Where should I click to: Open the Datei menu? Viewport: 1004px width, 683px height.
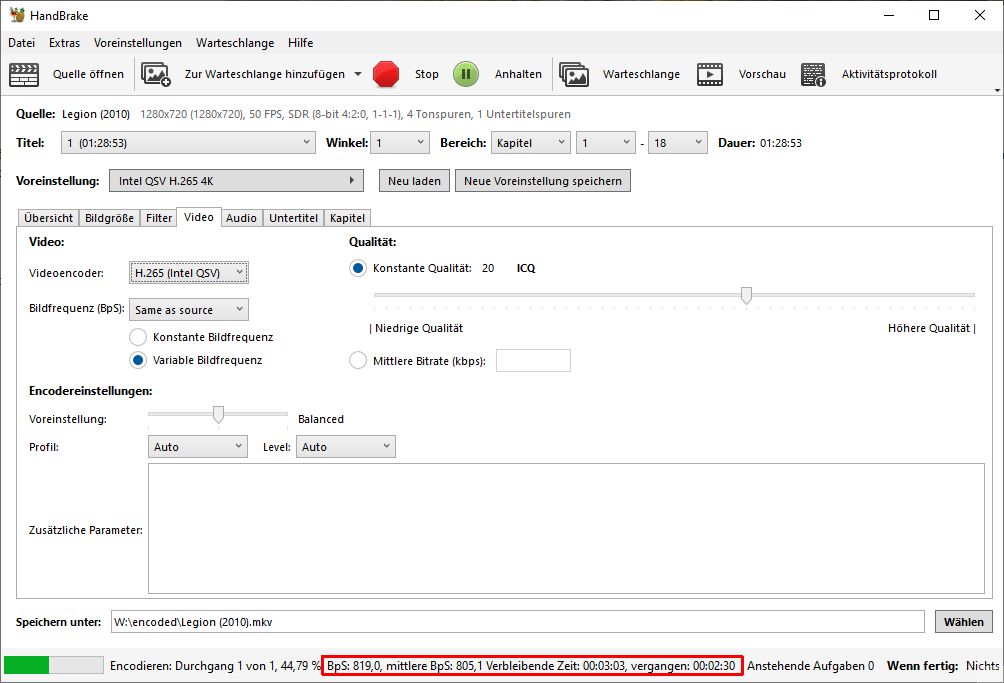21,43
